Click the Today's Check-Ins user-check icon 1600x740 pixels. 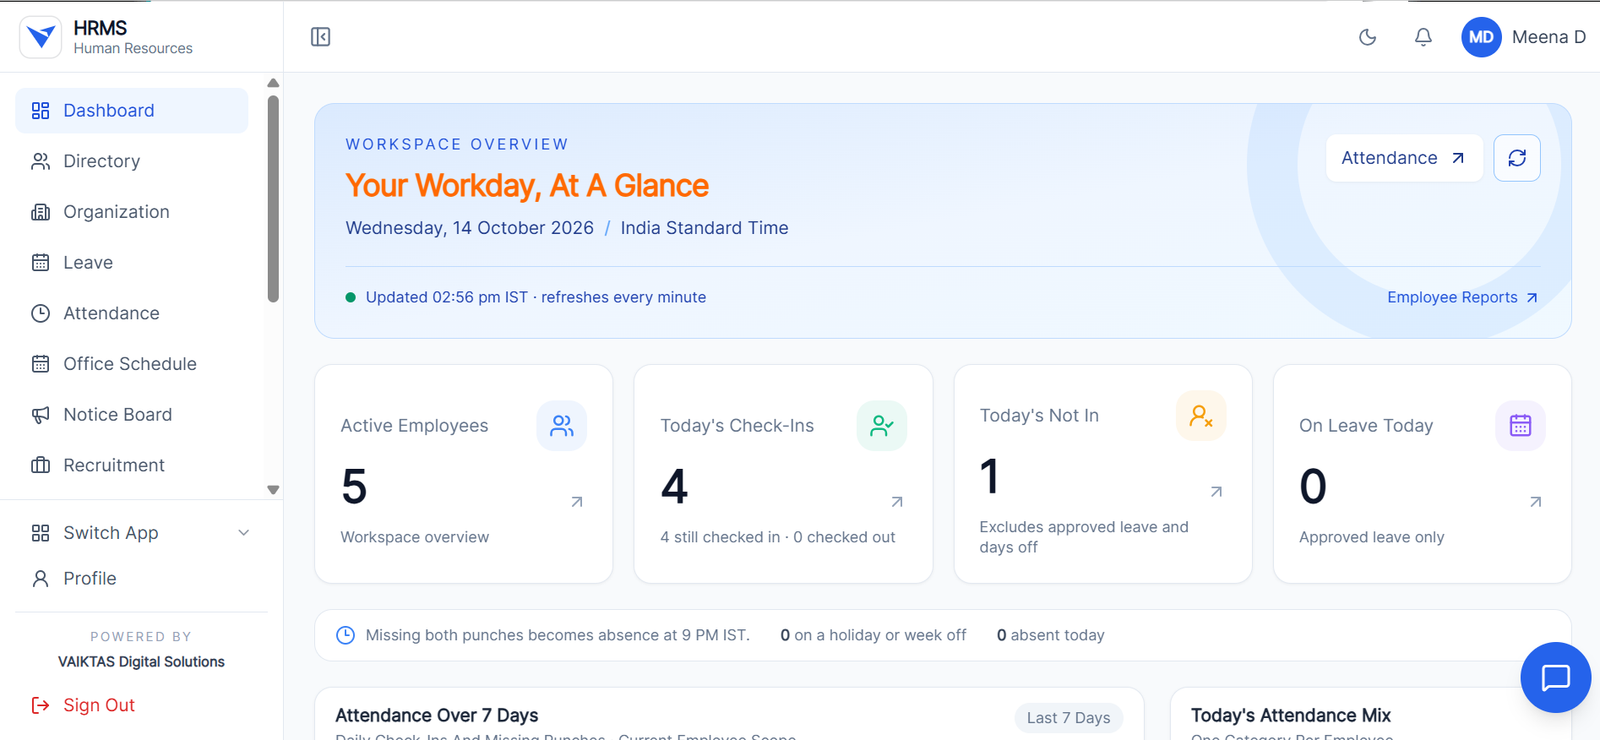[882, 426]
